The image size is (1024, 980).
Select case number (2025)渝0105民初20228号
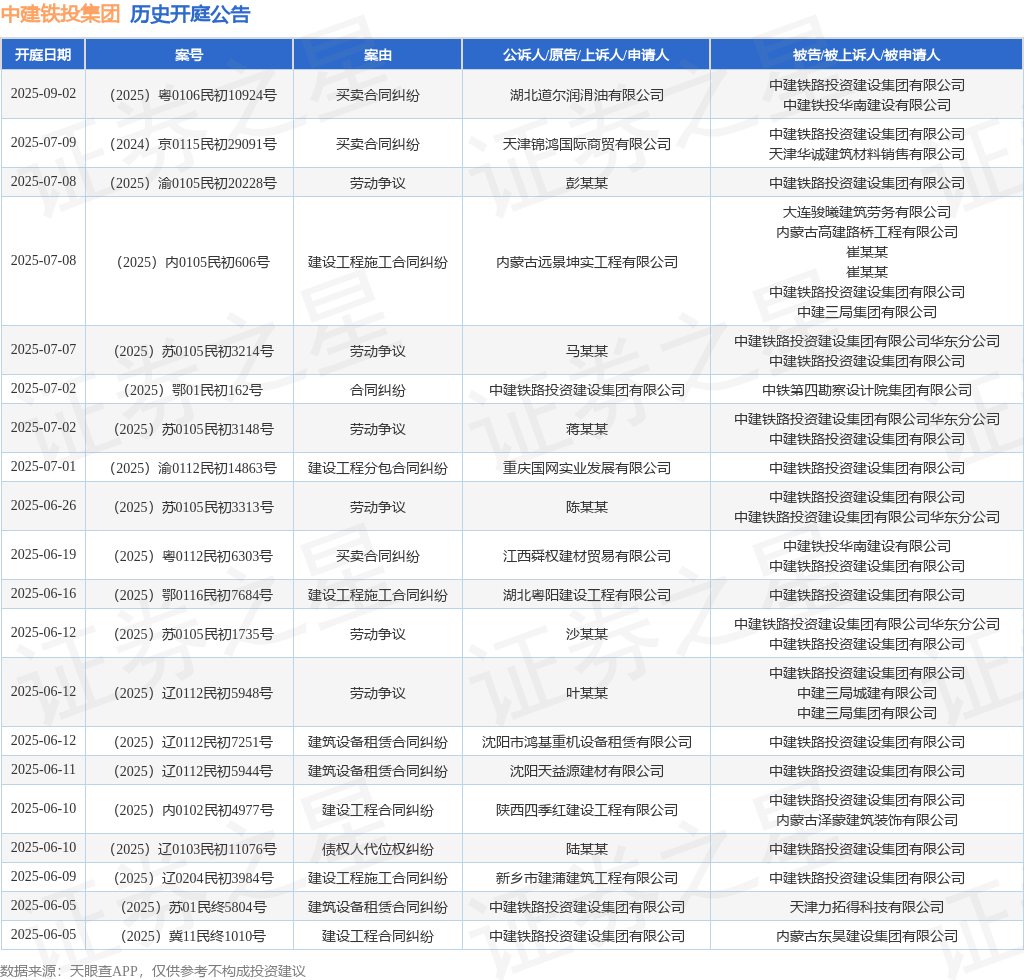[x=193, y=183]
